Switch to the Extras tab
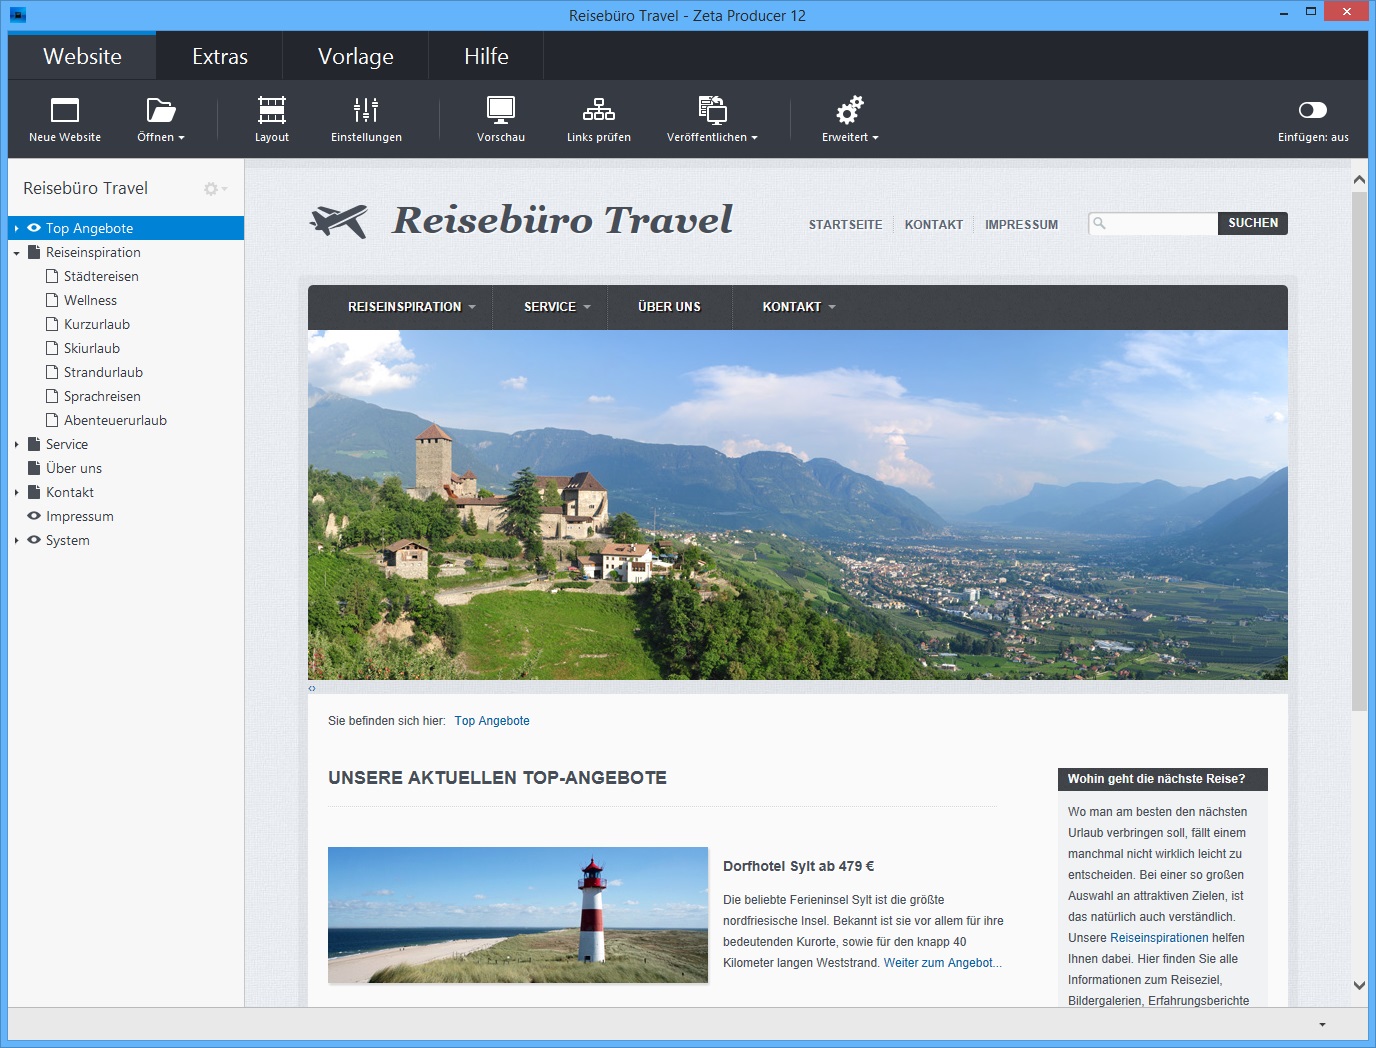This screenshot has height=1048, width=1376. [x=219, y=57]
